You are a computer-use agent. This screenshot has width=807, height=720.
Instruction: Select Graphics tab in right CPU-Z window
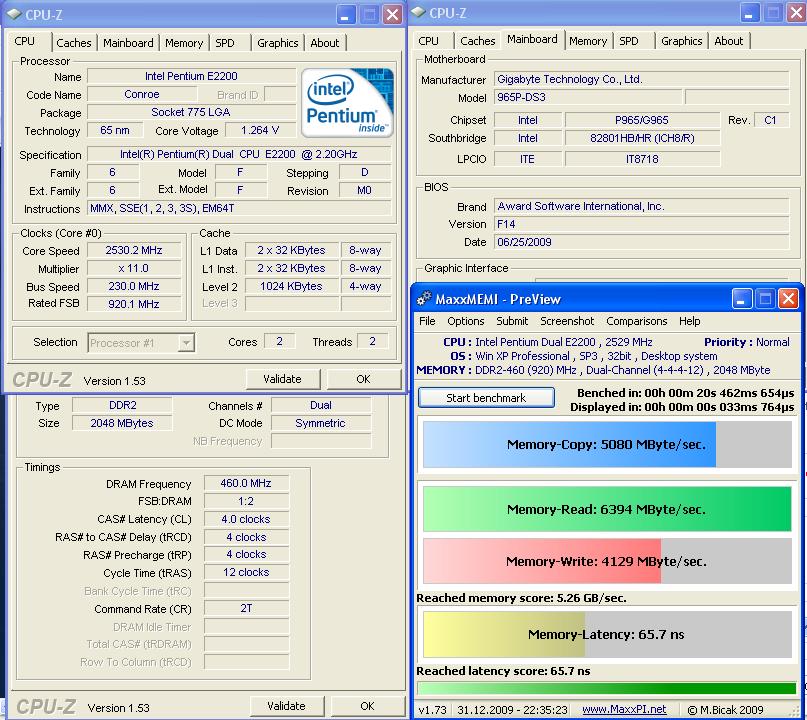point(681,41)
